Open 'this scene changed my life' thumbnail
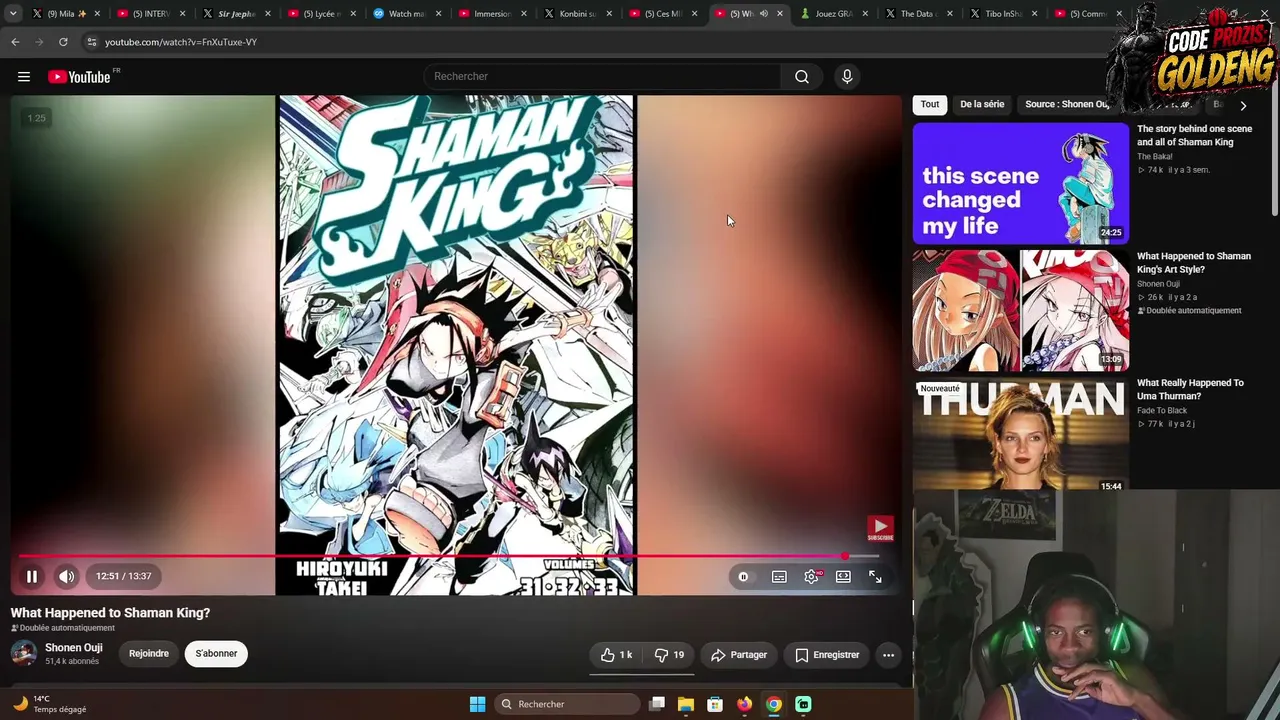 [x=1020, y=183]
